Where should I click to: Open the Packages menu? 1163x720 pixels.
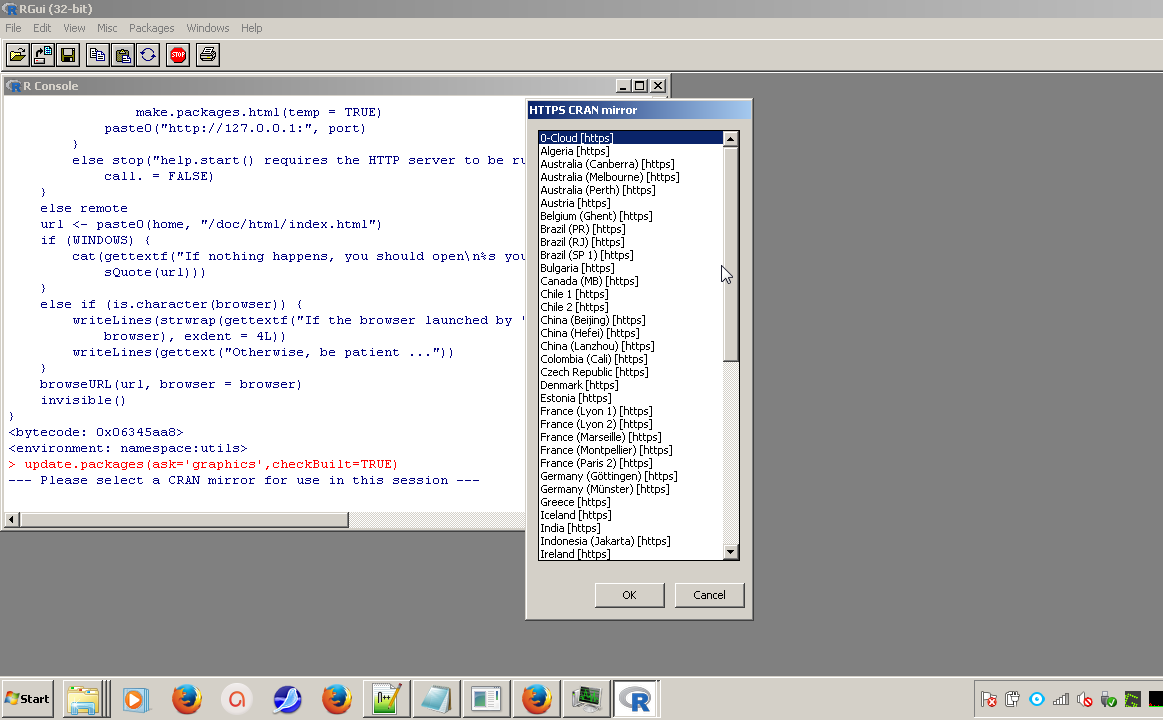151,28
